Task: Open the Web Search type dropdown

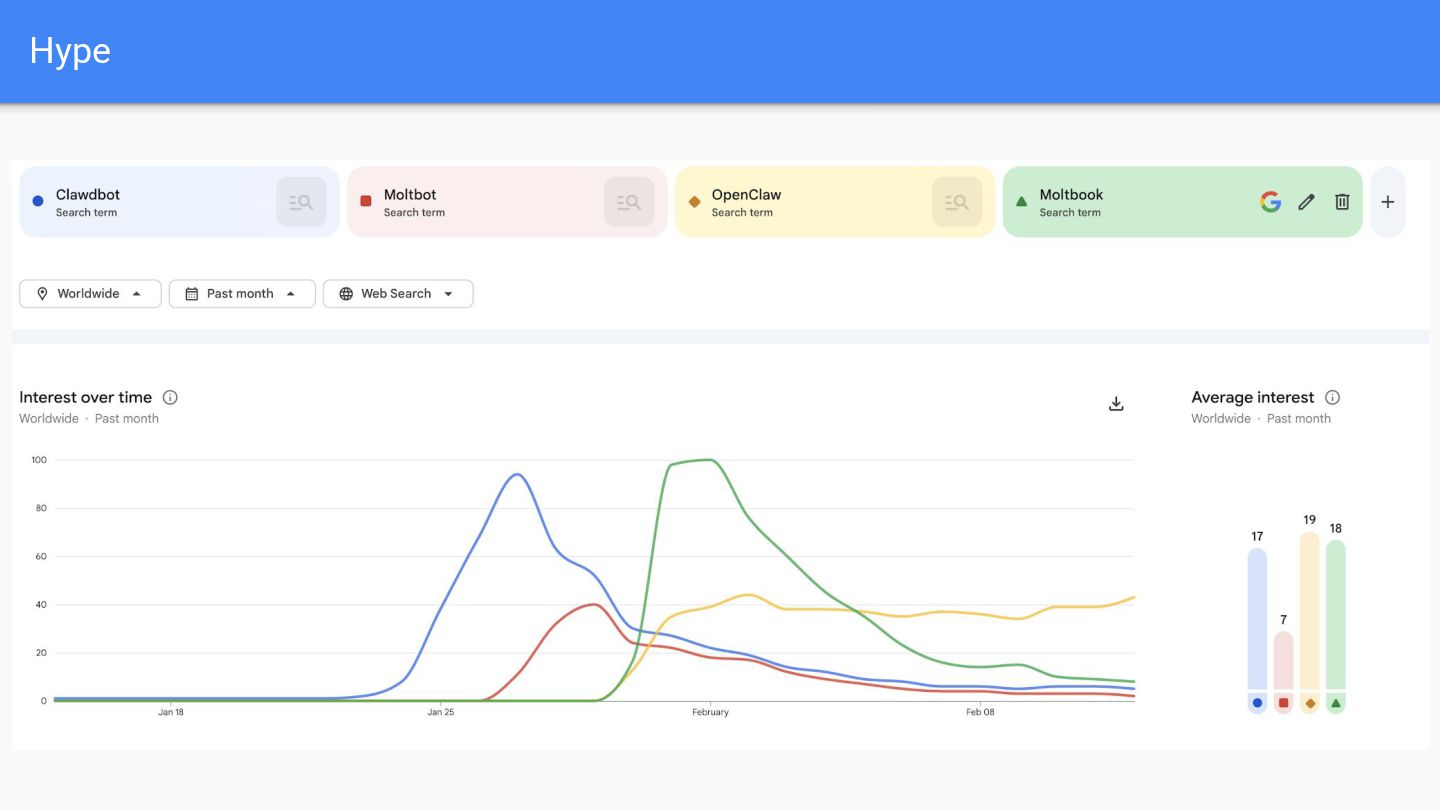Action: tap(398, 294)
